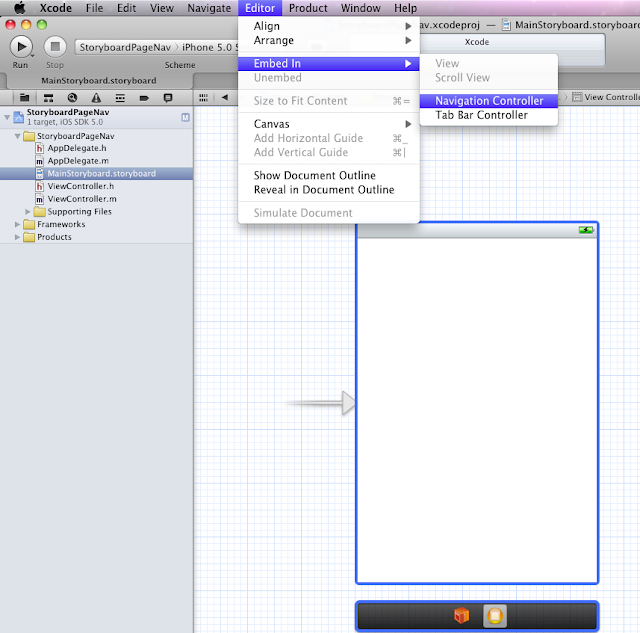Click the related files grid icon
This screenshot has height=633, width=640.
coord(203,98)
